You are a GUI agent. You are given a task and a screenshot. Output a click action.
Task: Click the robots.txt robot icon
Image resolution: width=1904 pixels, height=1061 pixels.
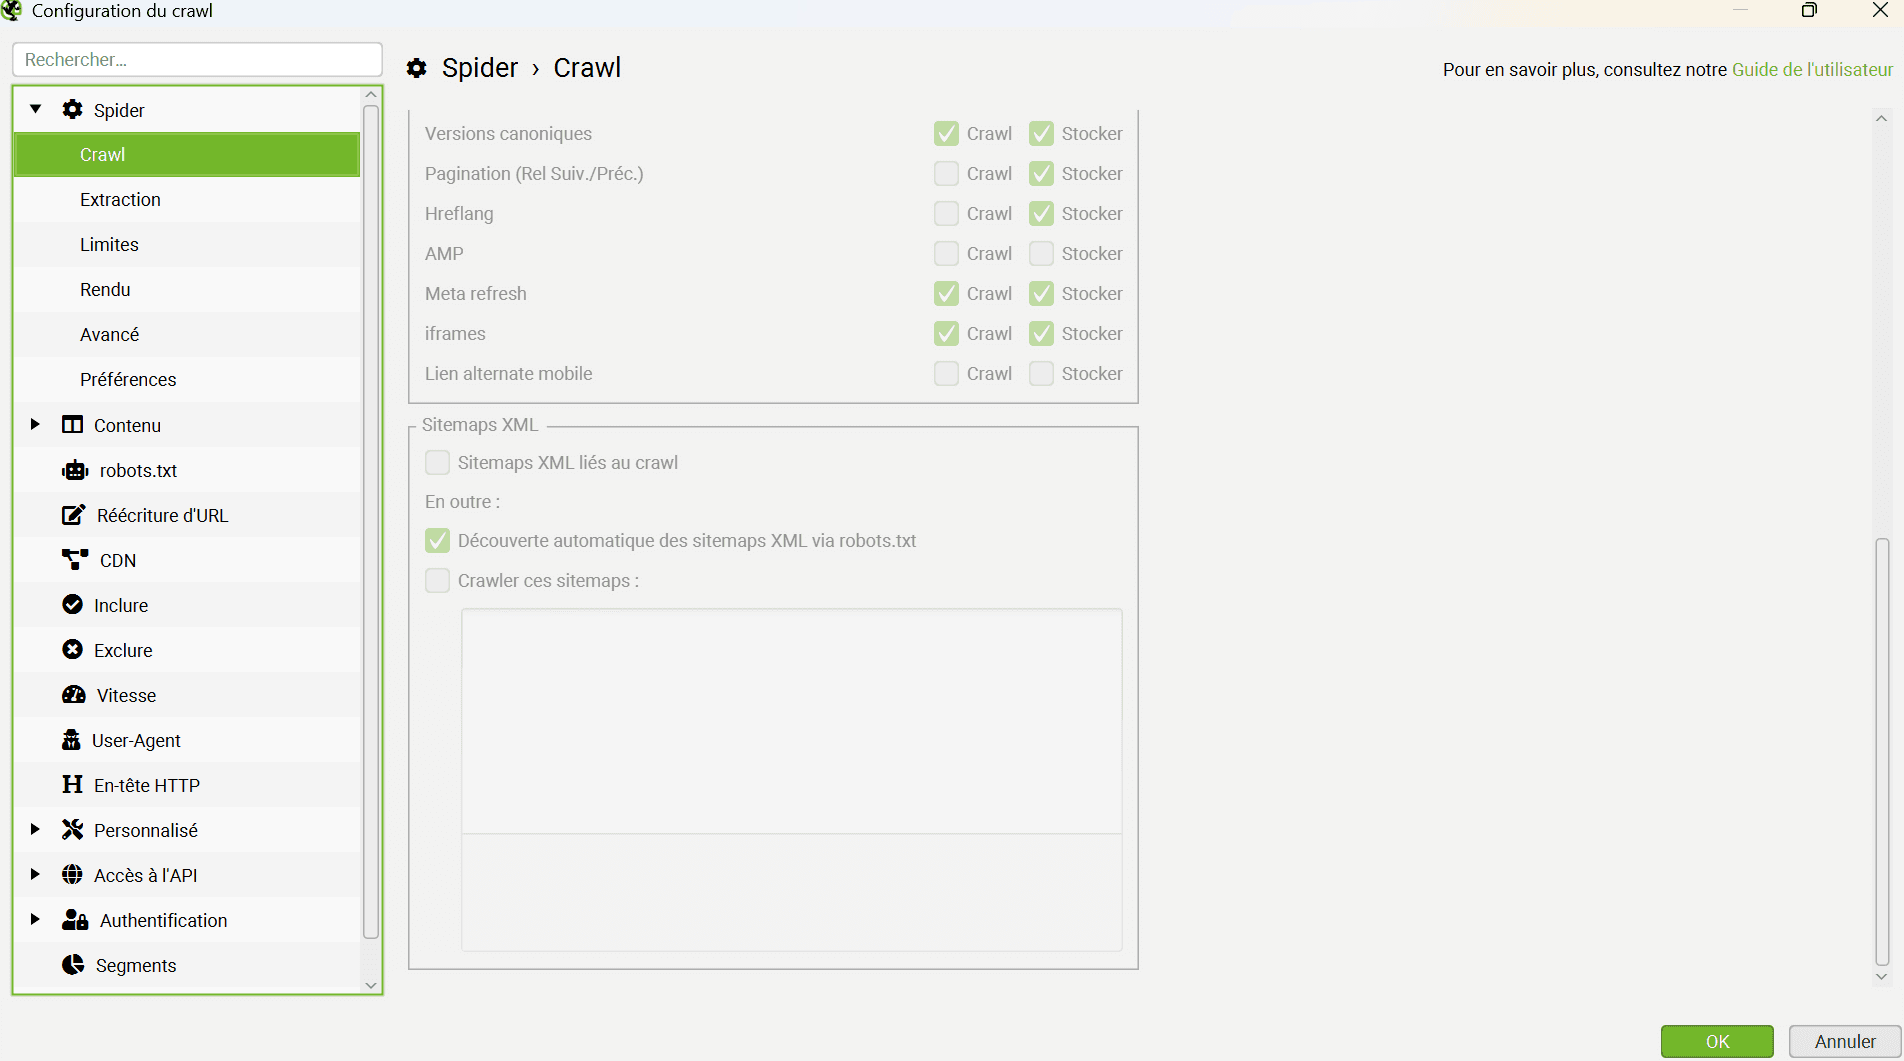click(x=75, y=470)
